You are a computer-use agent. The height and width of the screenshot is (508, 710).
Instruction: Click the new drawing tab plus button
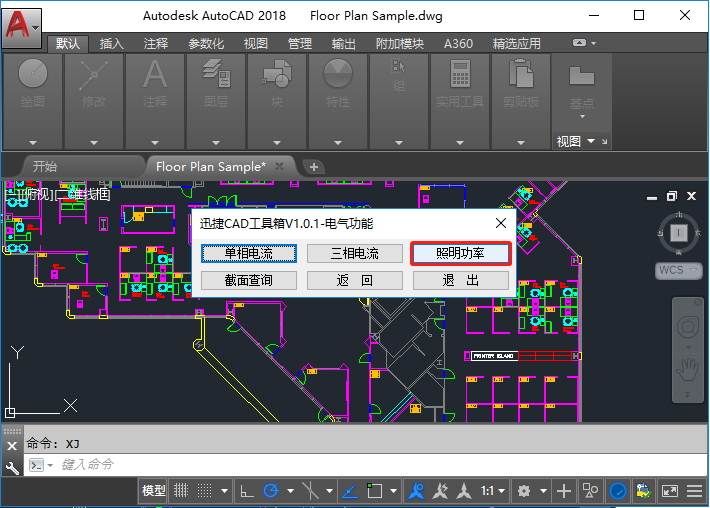[x=313, y=167]
